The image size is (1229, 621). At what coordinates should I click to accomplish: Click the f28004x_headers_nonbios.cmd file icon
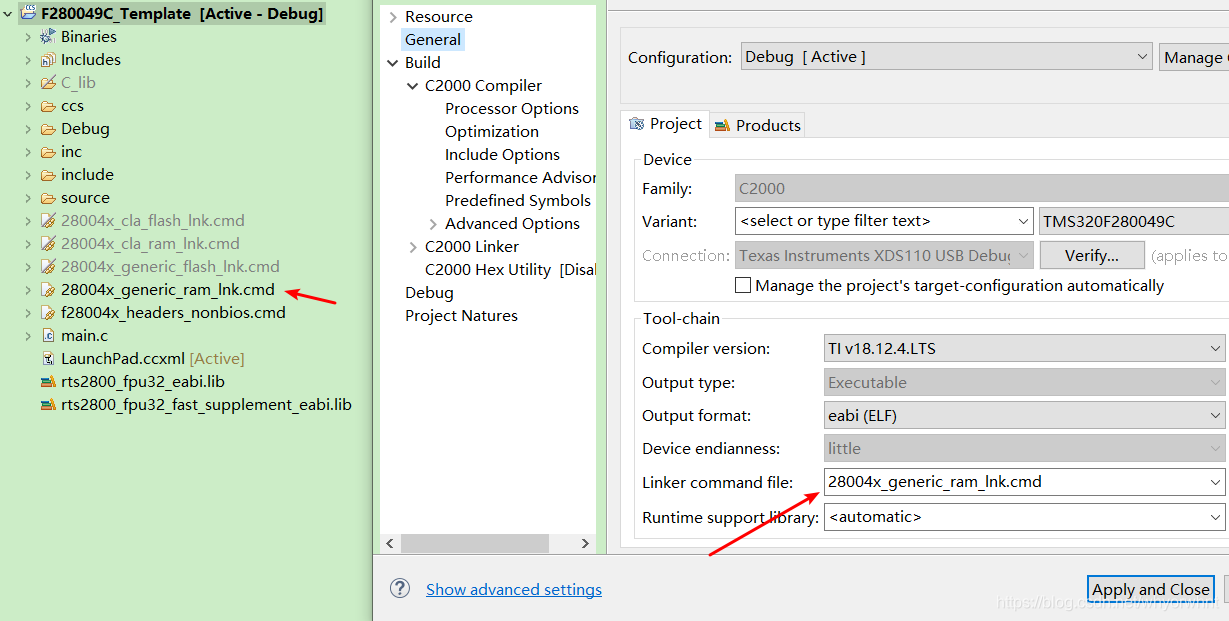pyautogui.click(x=48, y=312)
